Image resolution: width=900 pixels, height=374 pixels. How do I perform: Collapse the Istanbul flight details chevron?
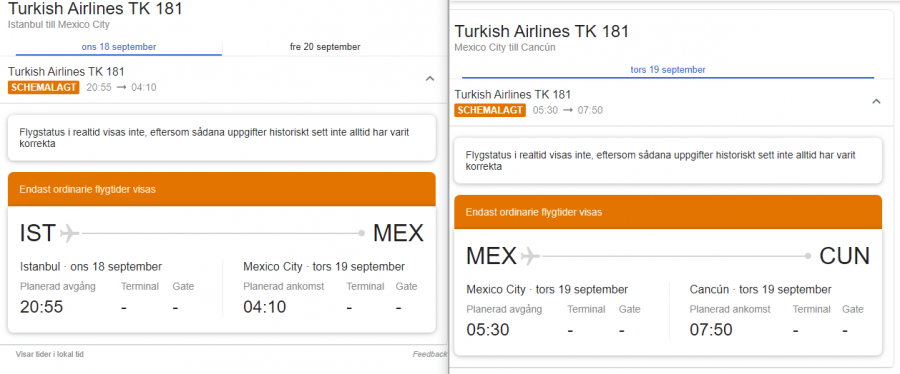point(429,79)
